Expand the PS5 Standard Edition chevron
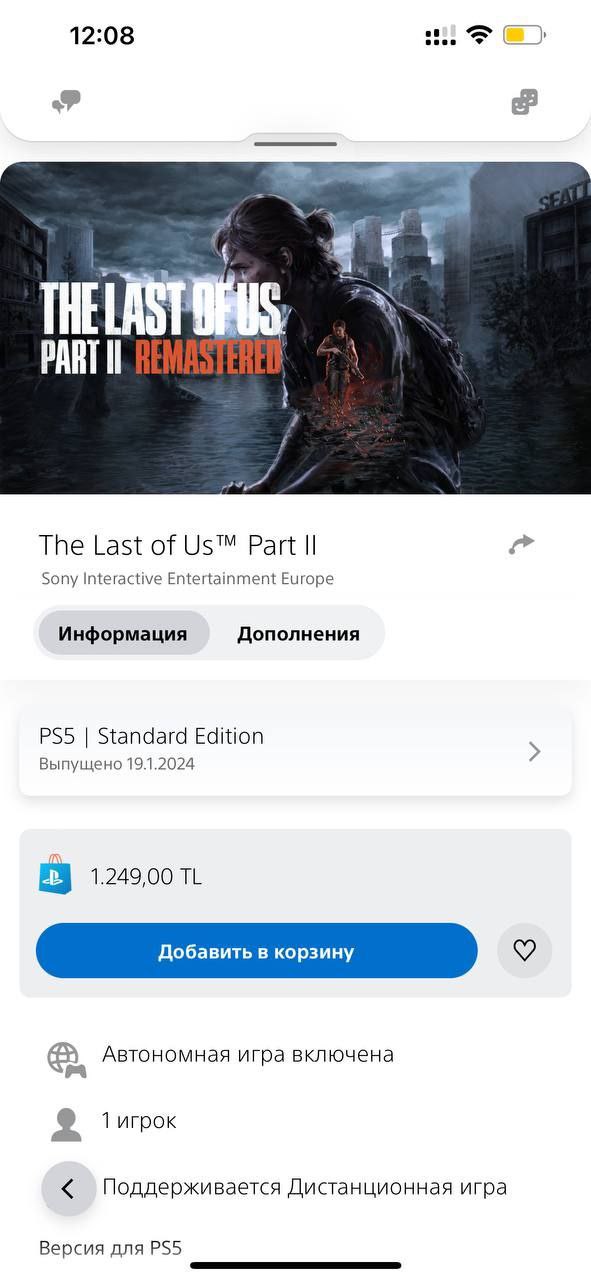591x1280 pixels. [x=534, y=752]
